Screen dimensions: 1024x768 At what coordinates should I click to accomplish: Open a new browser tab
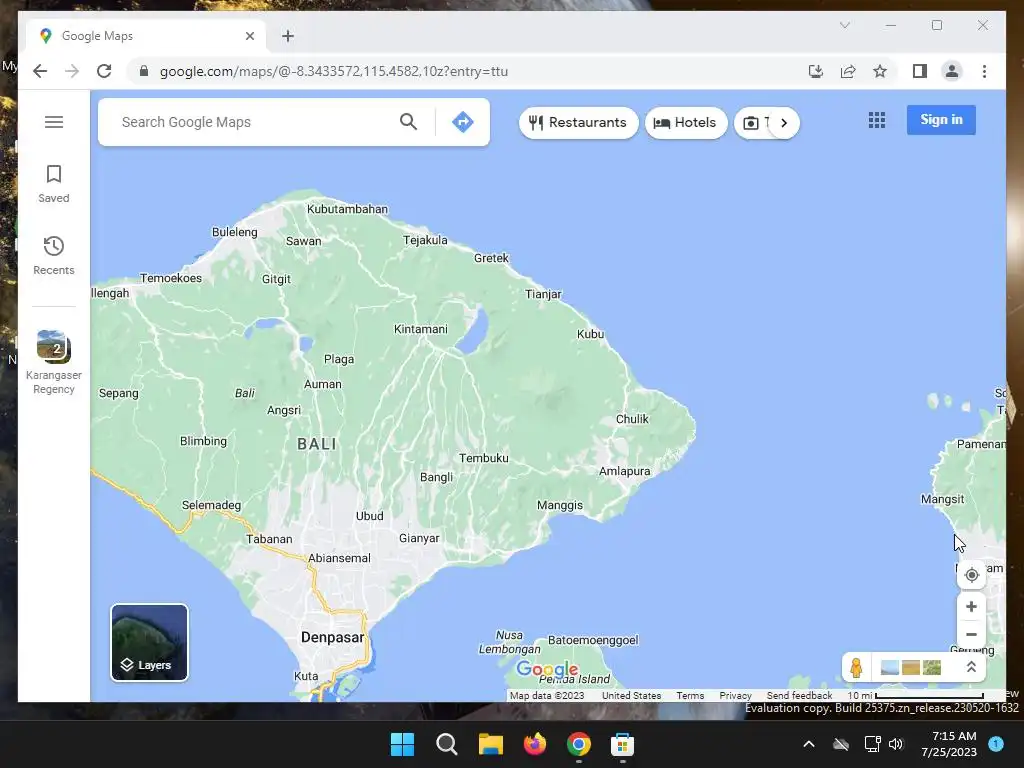[x=288, y=36]
